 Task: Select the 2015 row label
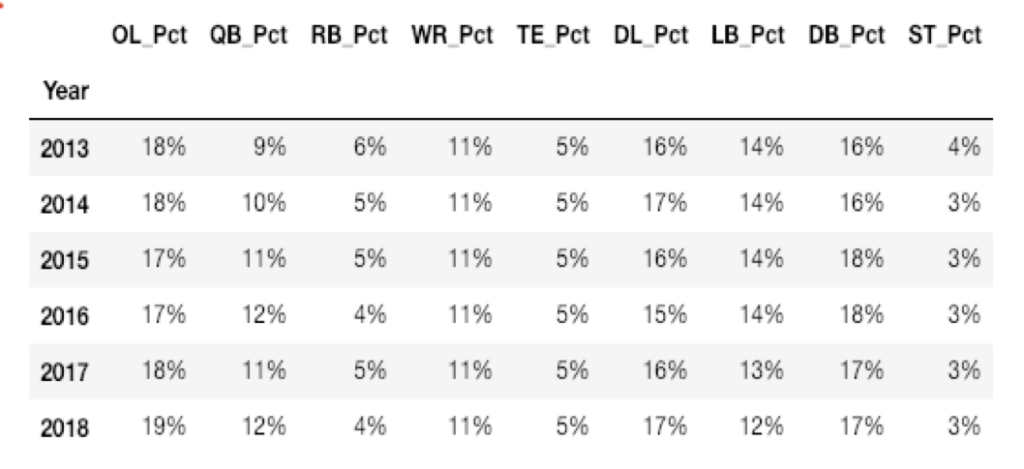65,261
